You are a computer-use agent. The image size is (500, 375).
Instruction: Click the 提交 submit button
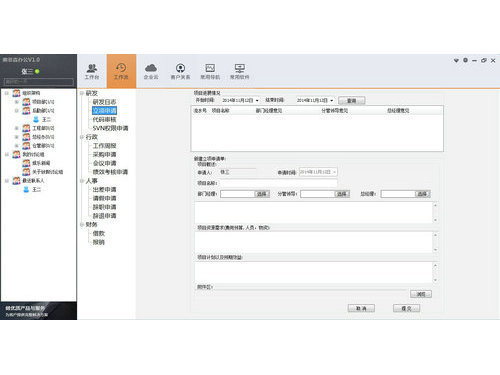[x=406, y=308]
